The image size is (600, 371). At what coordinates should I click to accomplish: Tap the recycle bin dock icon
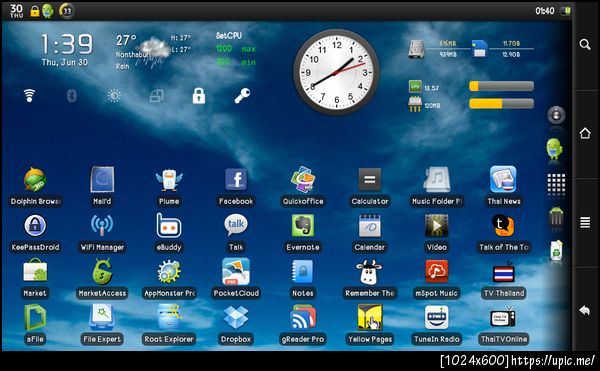click(x=556, y=251)
